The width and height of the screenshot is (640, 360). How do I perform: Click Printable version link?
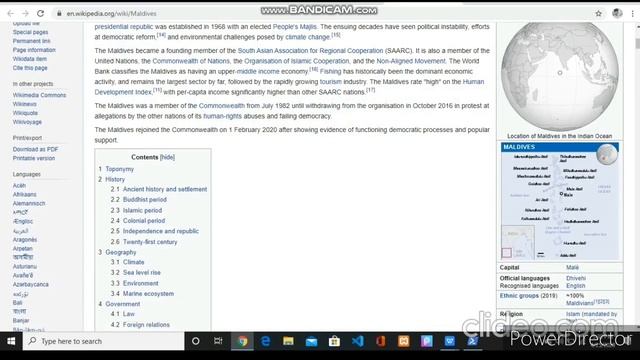(33, 158)
